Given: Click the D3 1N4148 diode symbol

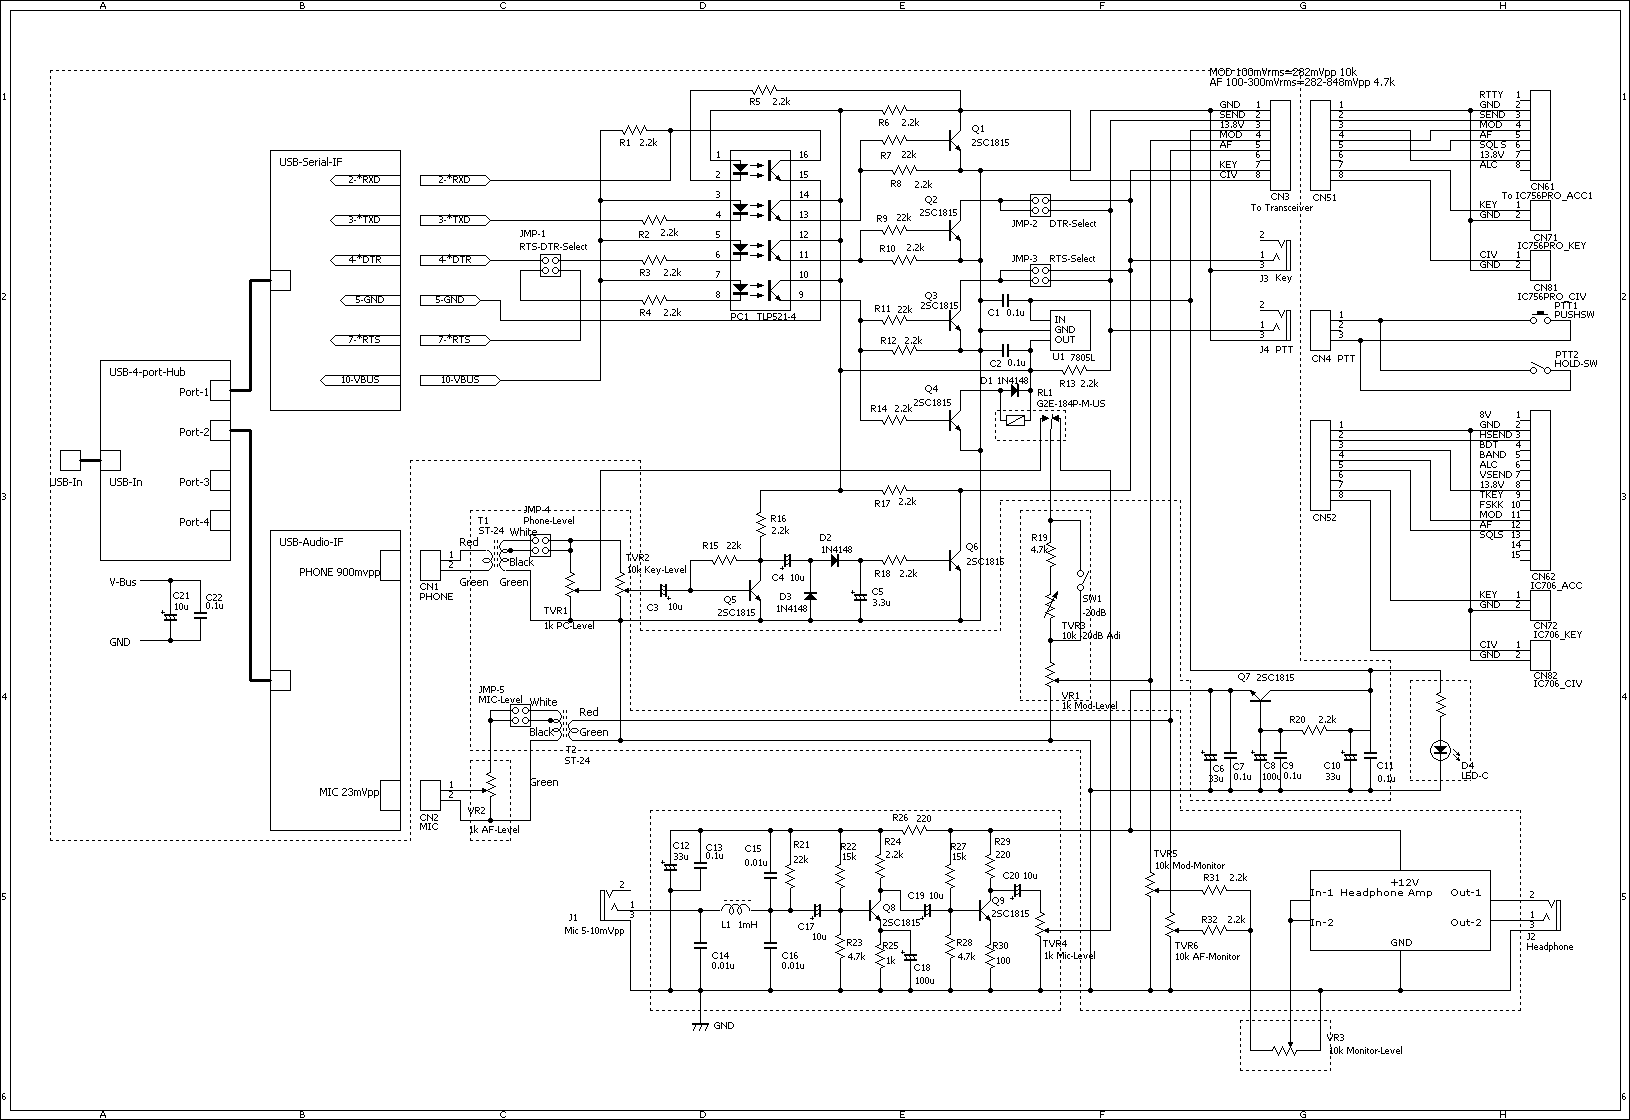Looking at the screenshot, I should pyautogui.click(x=810, y=597).
